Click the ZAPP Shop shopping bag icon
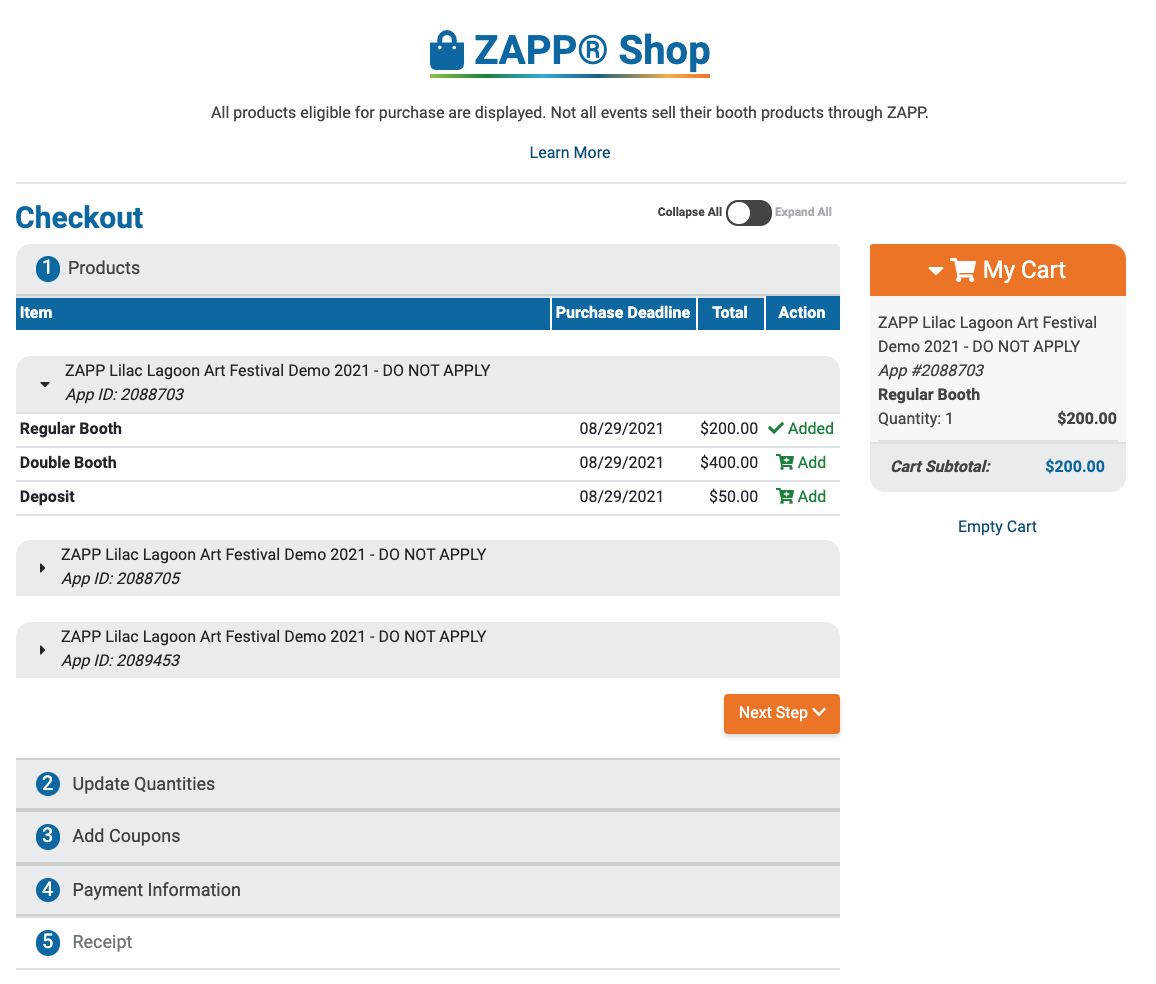The width and height of the screenshot is (1156, 984). click(447, 52)
